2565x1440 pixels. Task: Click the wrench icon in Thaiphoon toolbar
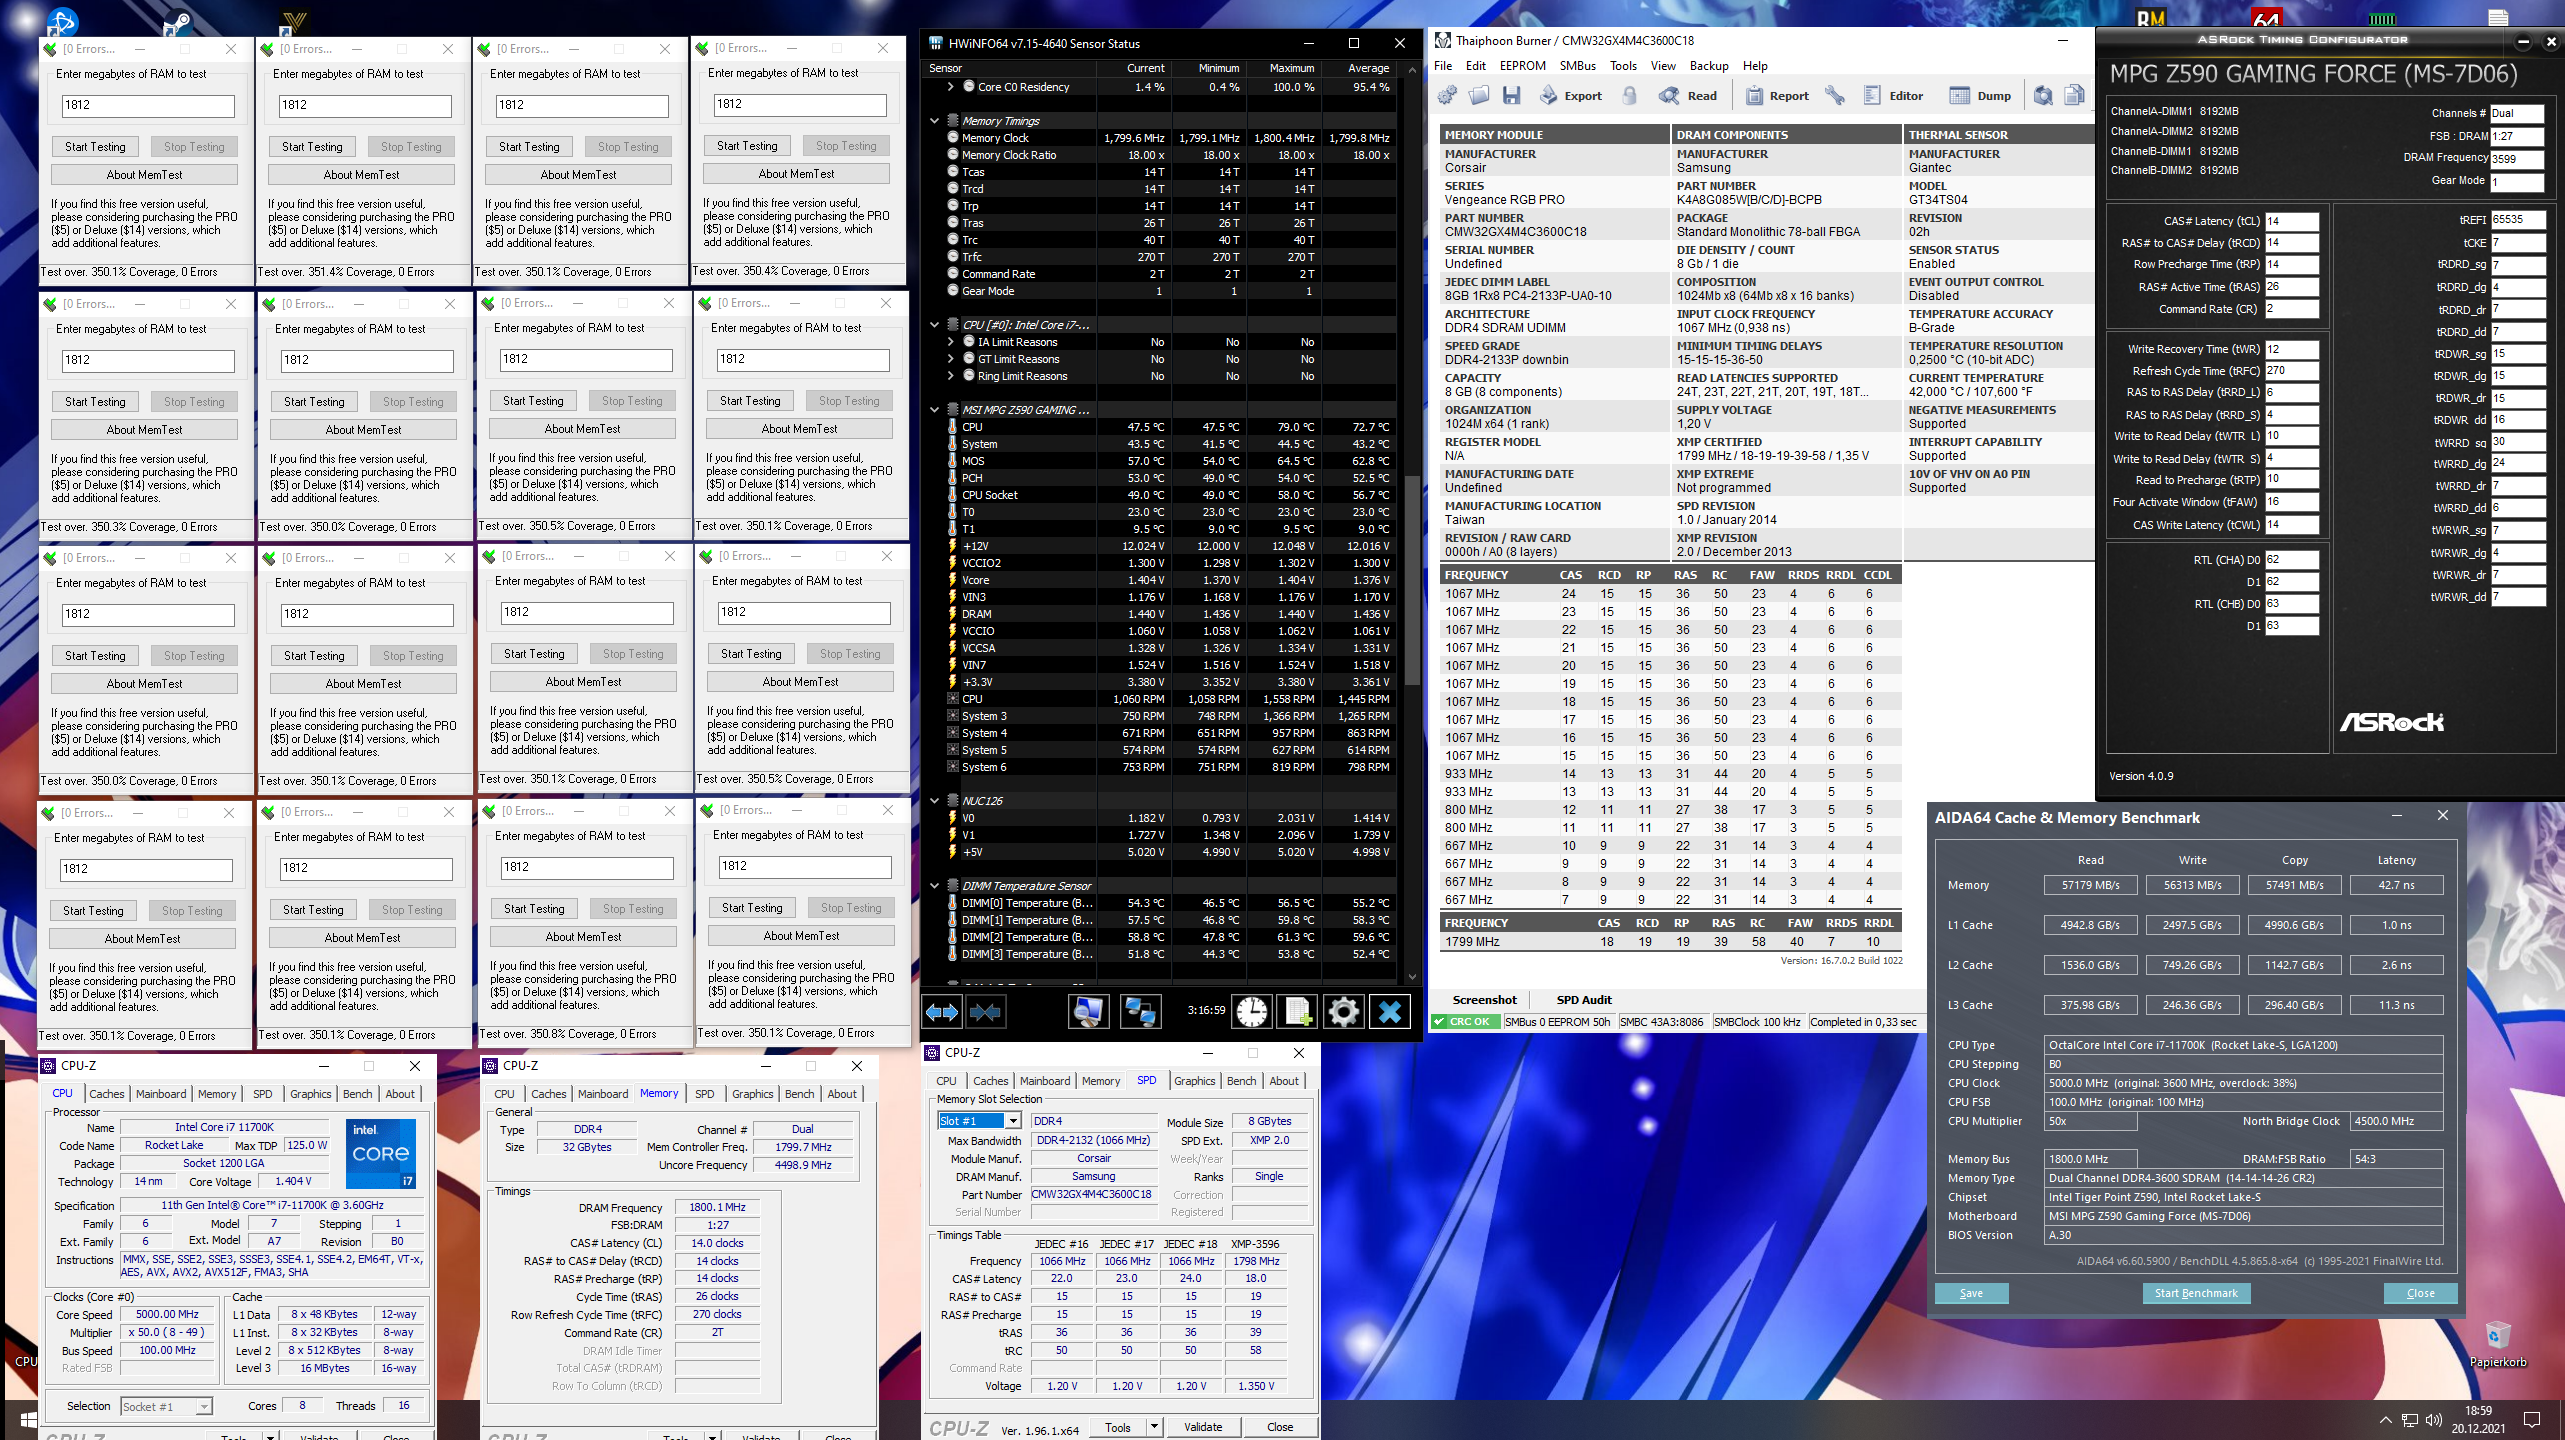point(1834,96)
